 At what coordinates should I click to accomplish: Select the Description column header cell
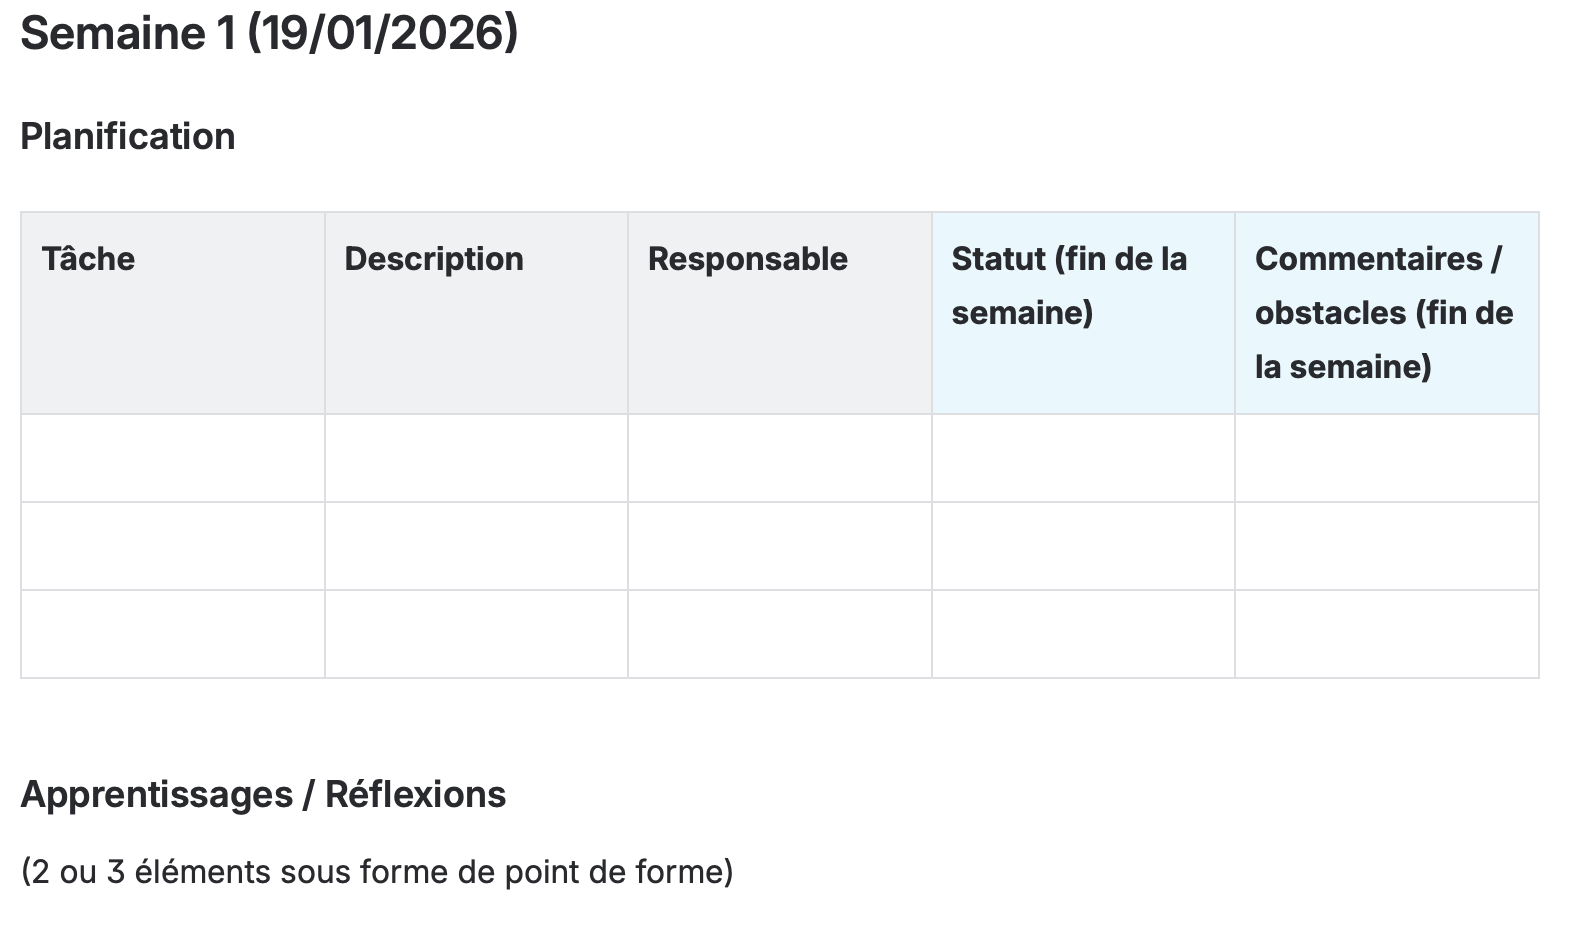pyautogui.click(x=476, y=313)
